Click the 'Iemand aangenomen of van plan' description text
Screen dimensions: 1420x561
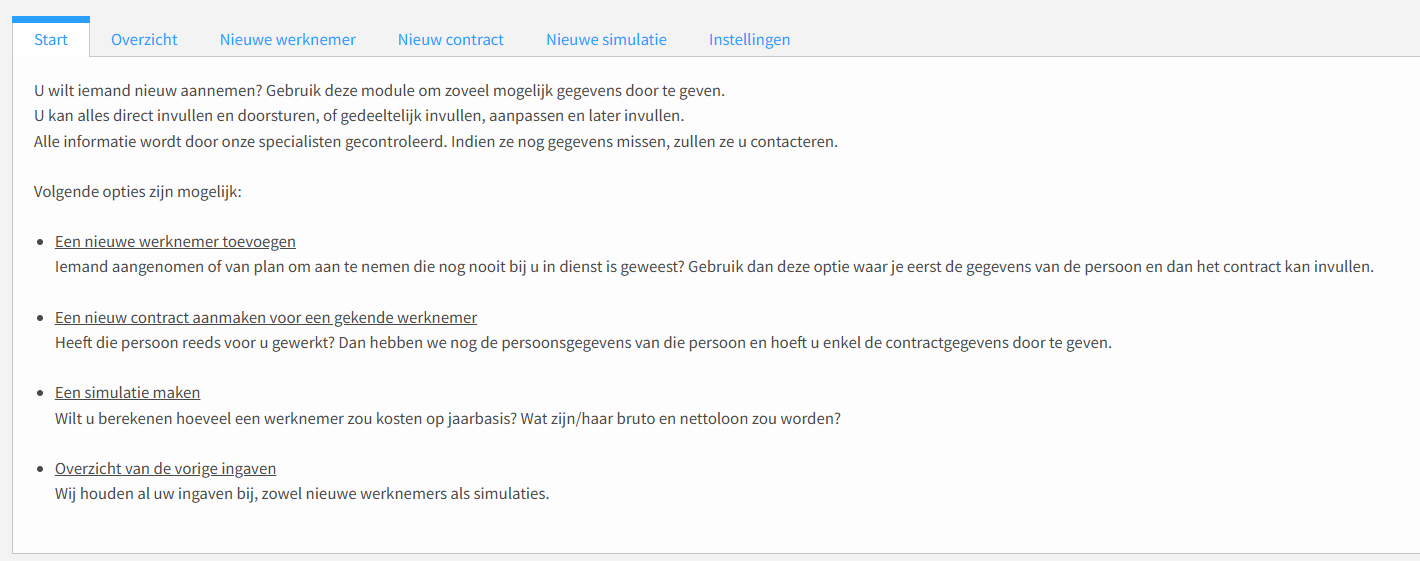coord(715,267)
